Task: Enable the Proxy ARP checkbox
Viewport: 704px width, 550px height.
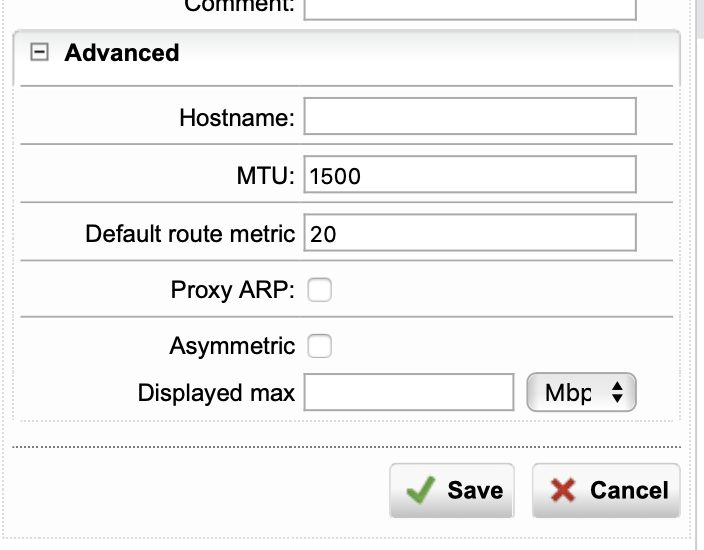Action: point(320,290)
